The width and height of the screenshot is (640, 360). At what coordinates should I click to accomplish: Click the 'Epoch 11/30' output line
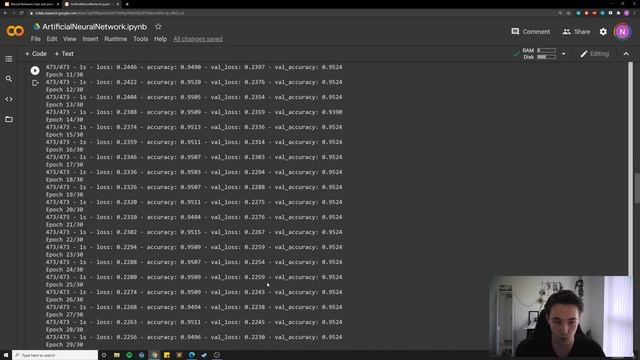[x=64, y=75]
